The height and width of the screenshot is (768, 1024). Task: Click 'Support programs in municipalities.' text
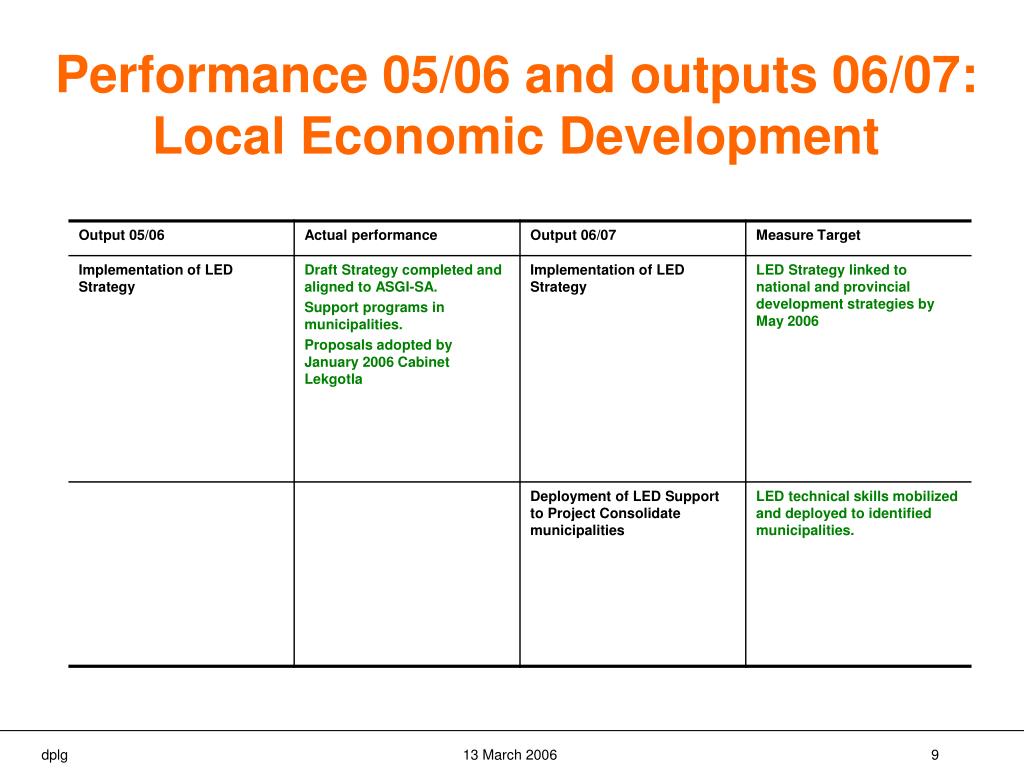tap(374, 315)
